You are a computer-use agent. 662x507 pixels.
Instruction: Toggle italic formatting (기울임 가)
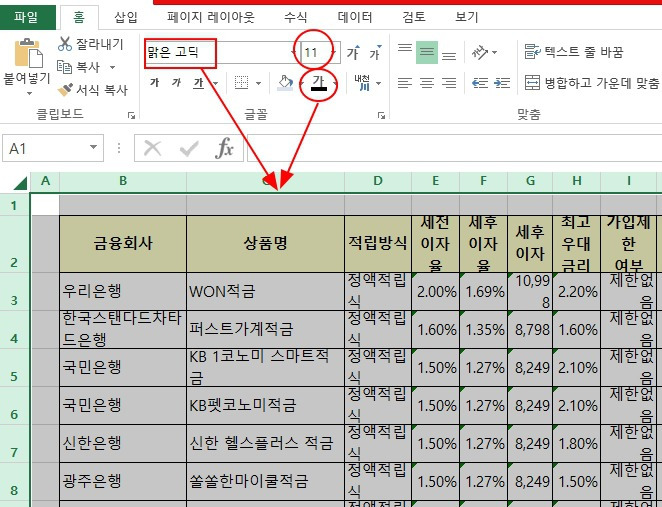click(x=176, y=83)
